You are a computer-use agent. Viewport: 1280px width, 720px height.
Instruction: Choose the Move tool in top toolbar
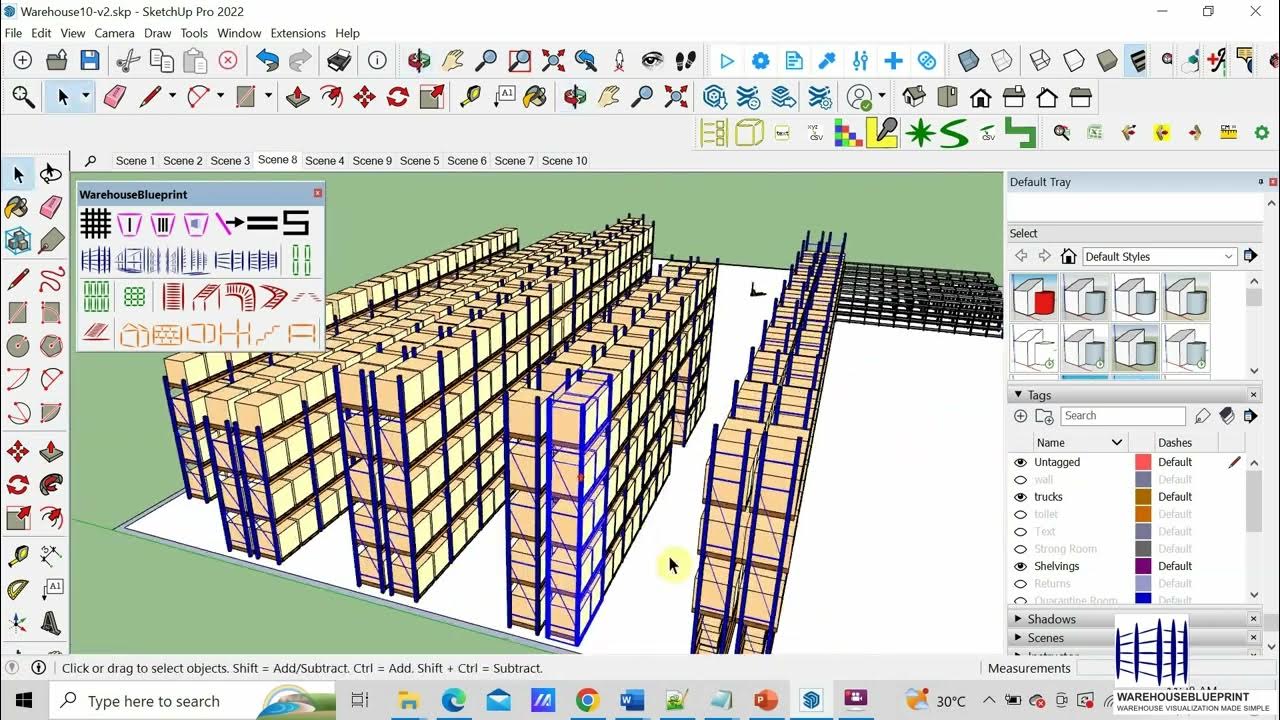click(364, 97)
